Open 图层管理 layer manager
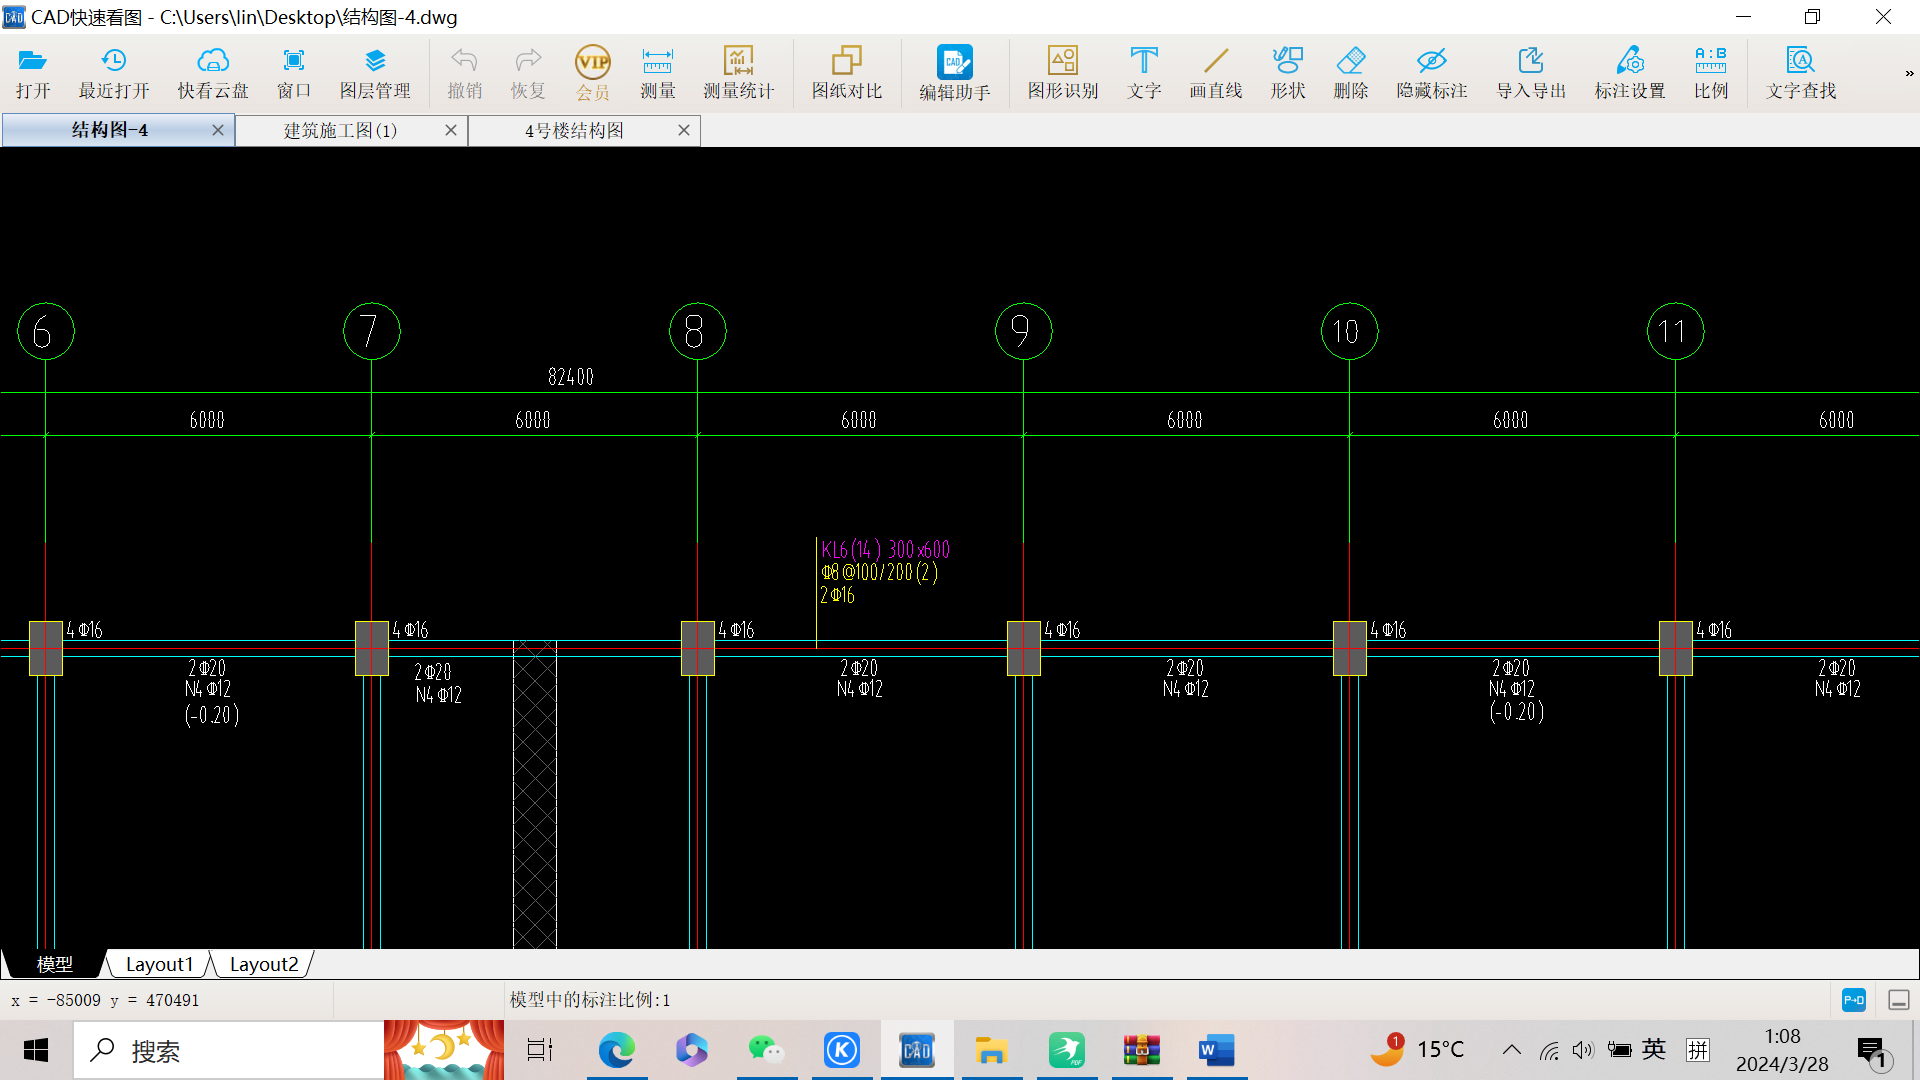 pyautogui.click(x=375, y=73)
